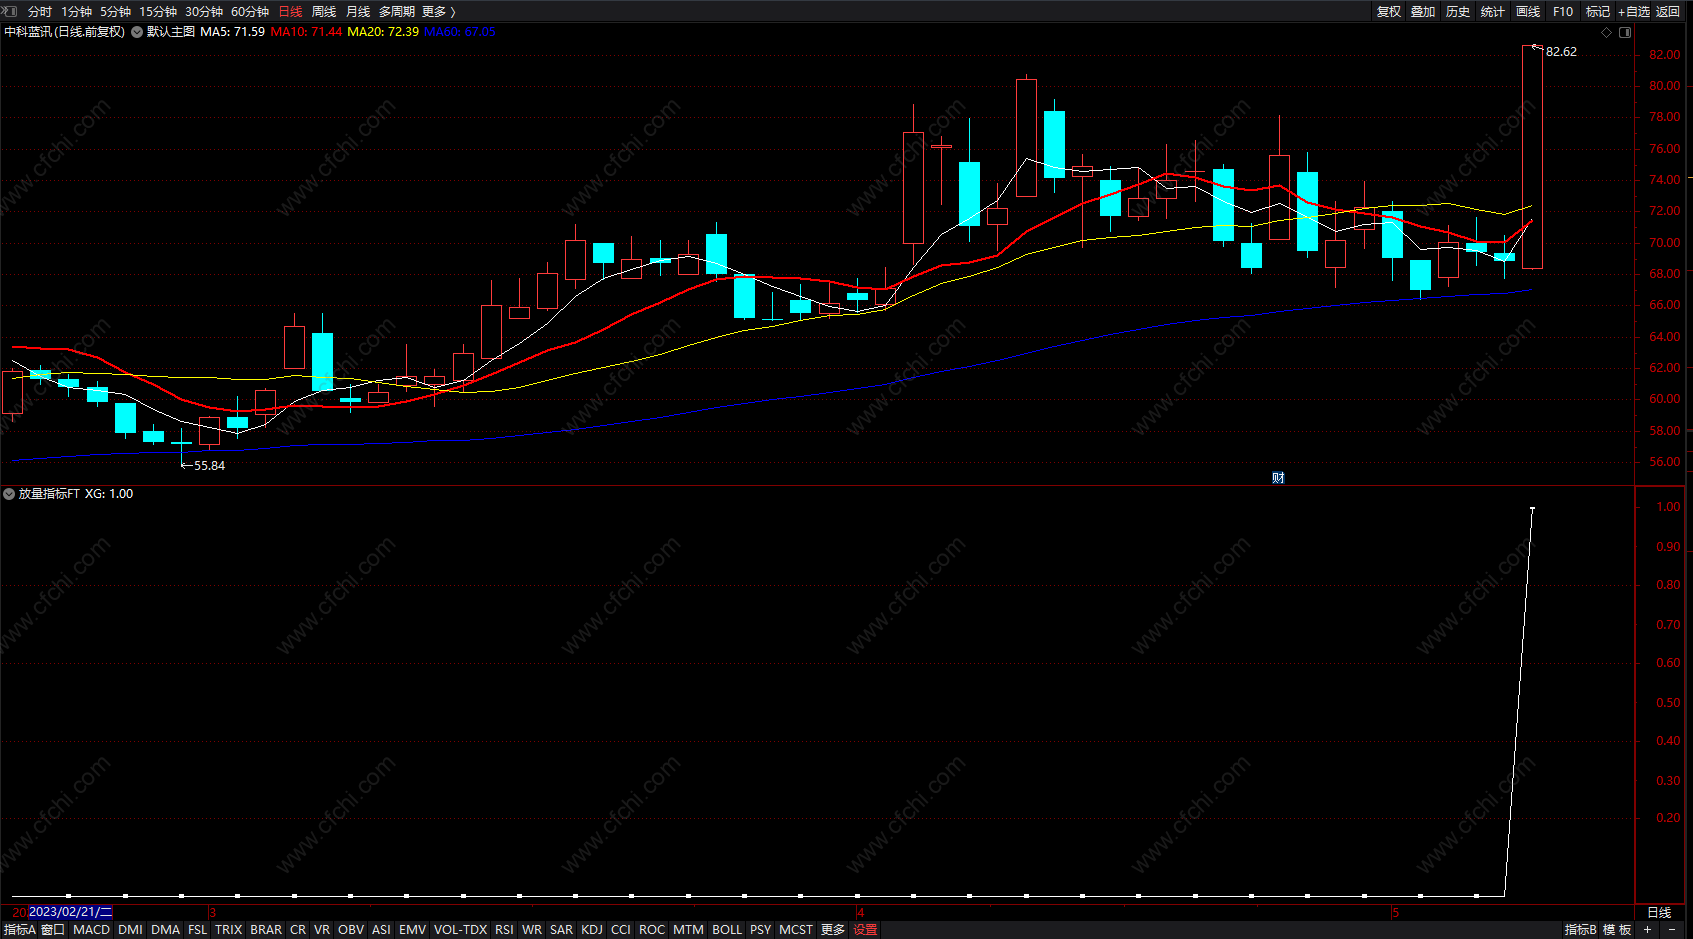1693x939 pixels.
Task: Switch indicator to CCI
Action: click(x=621, y=930)
